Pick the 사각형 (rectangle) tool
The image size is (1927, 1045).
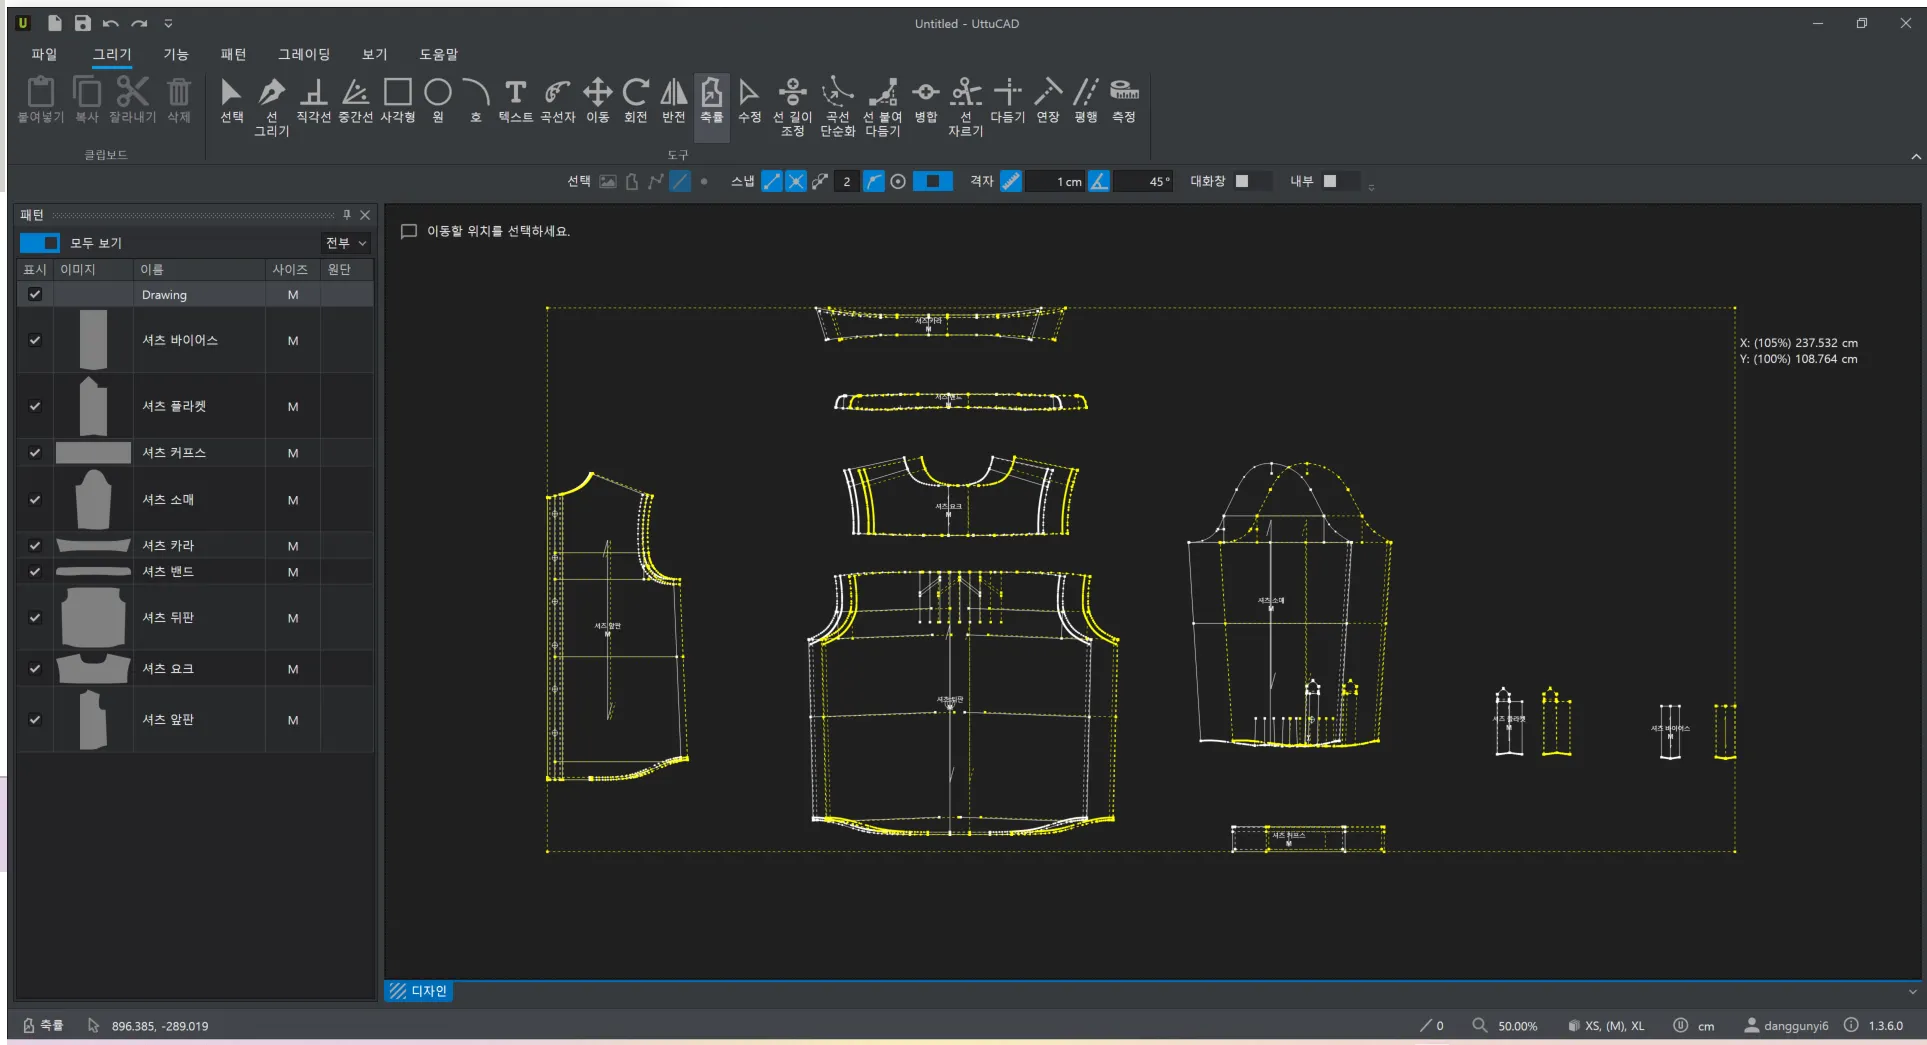pos(397,100)
